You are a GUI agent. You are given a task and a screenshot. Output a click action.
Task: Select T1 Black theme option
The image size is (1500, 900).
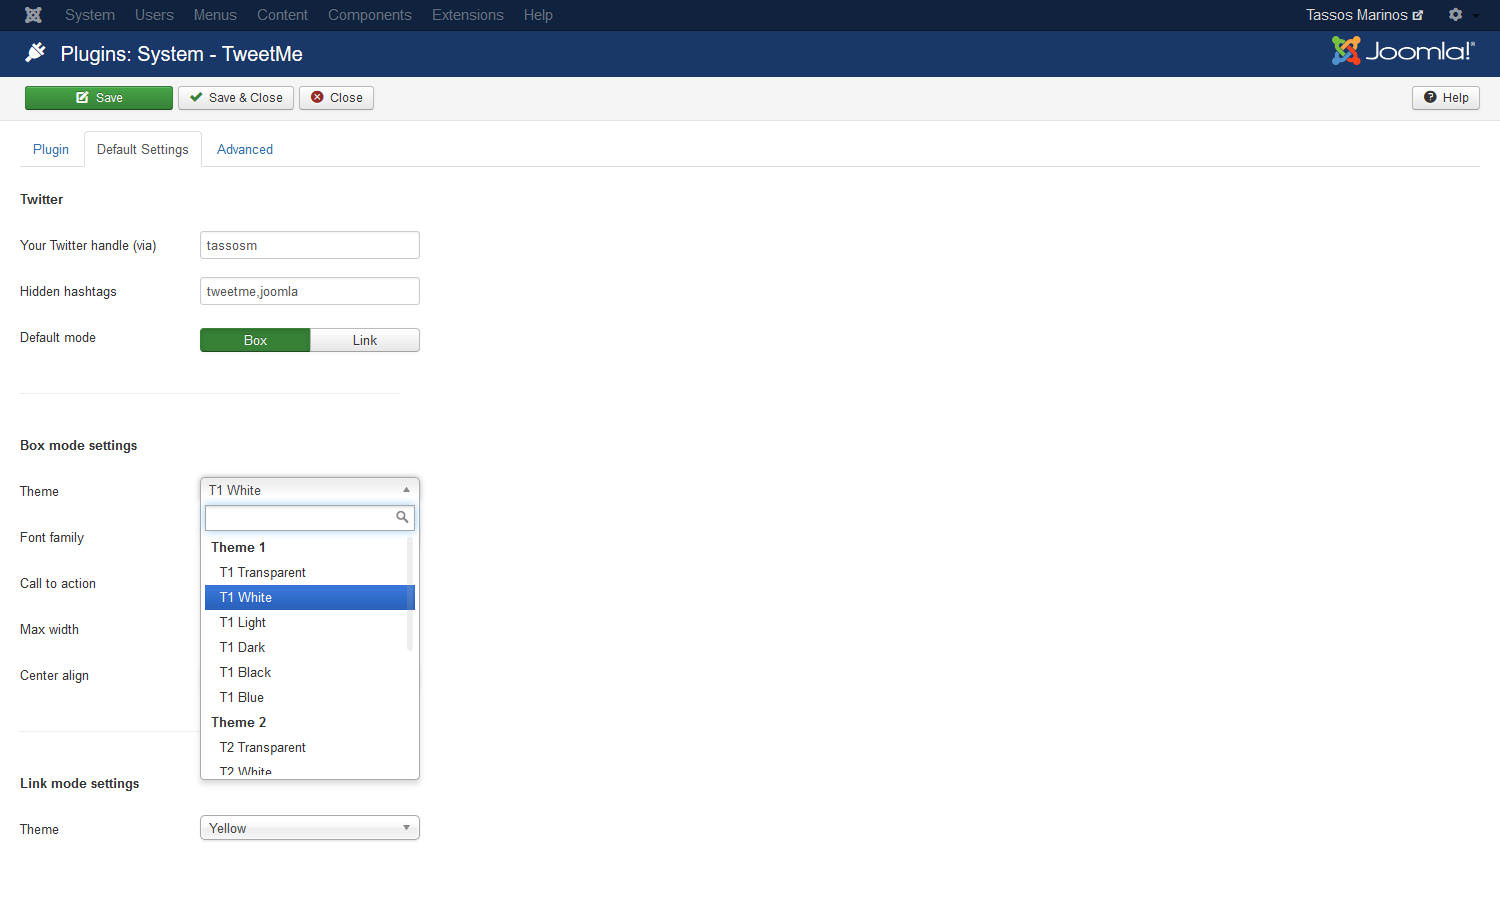click(x=308, y=672)
